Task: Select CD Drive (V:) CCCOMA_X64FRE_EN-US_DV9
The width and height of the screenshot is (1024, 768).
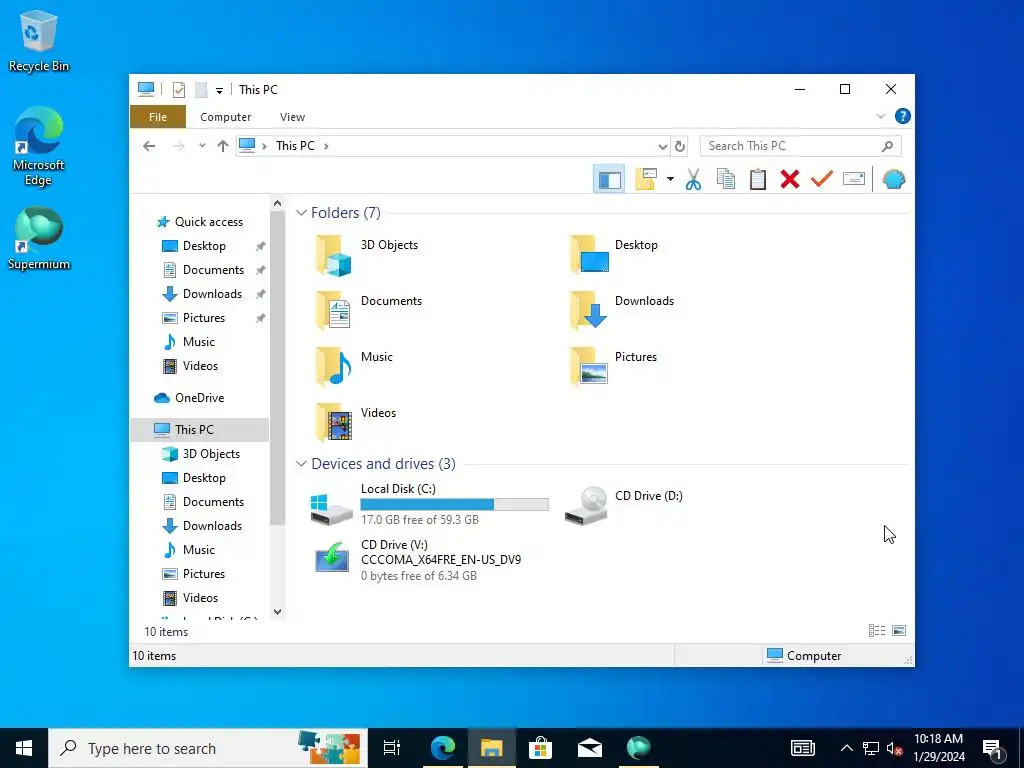Action: [x=418, y=560]
